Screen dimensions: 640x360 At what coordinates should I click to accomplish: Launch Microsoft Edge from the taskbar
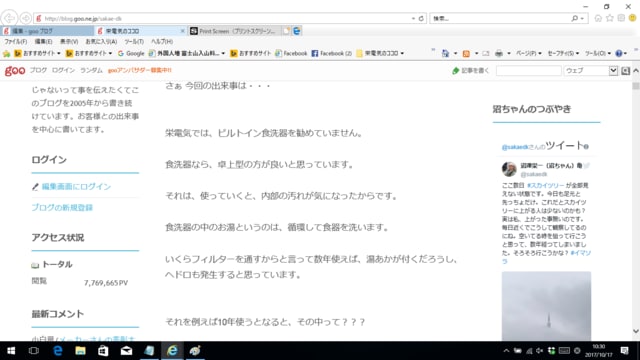coord(58,351)
